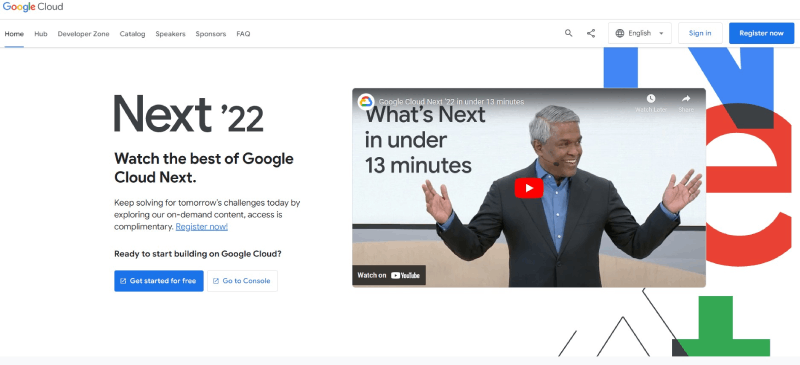Open Watch on YouTube badge

pos(389,275)
